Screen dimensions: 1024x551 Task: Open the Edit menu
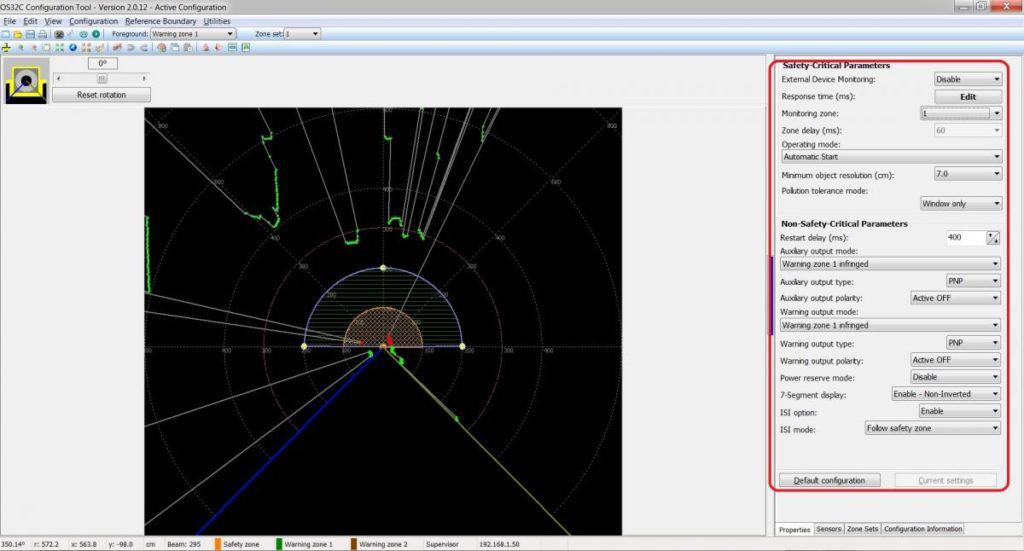tap(30, 21)
